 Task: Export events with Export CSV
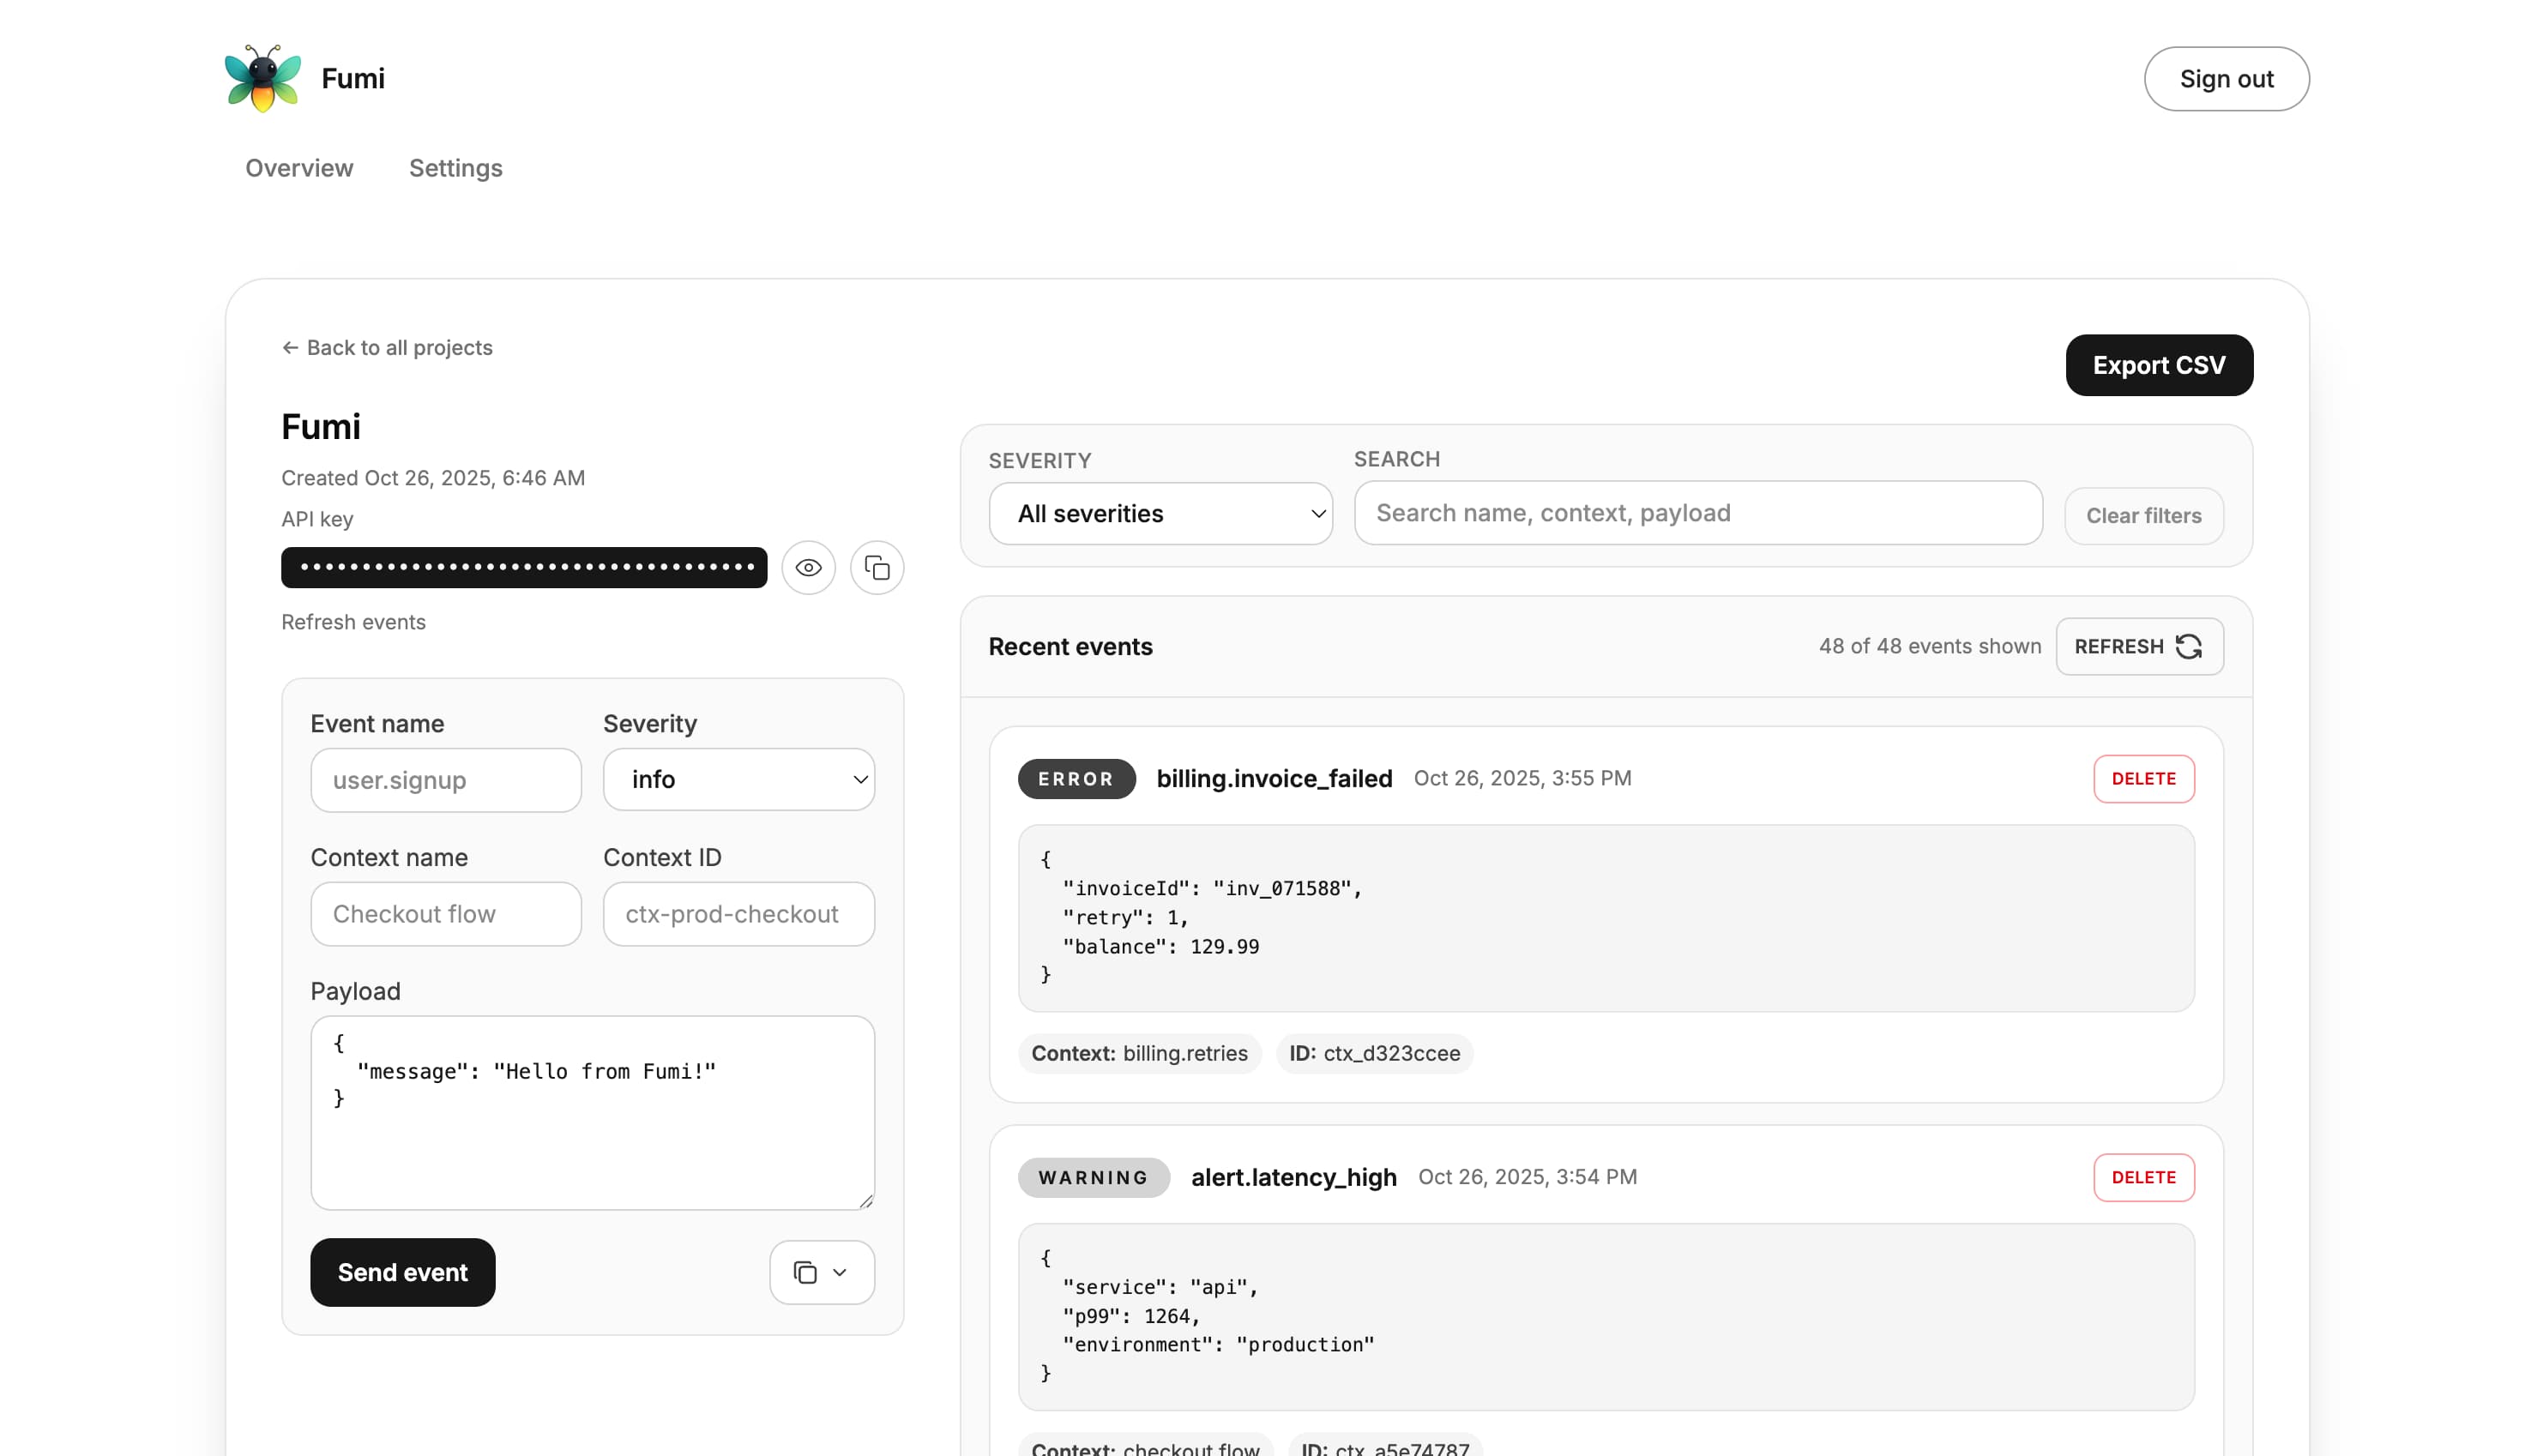(2159, 365)
